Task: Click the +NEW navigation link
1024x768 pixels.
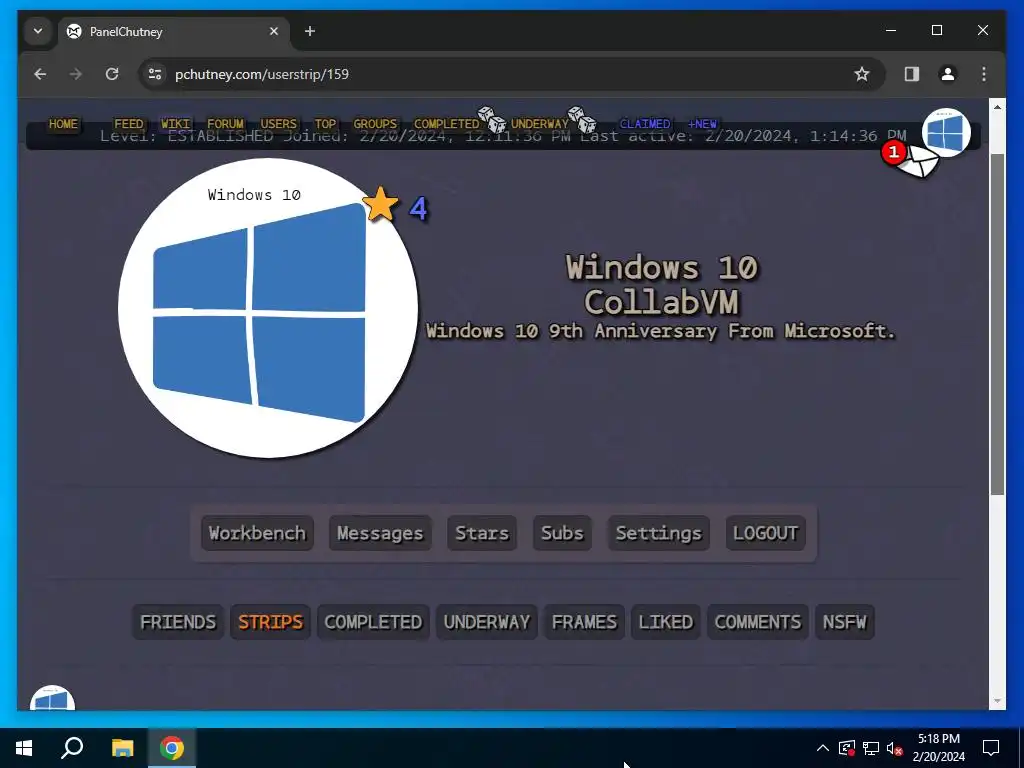Action: (x=702, y=123)
